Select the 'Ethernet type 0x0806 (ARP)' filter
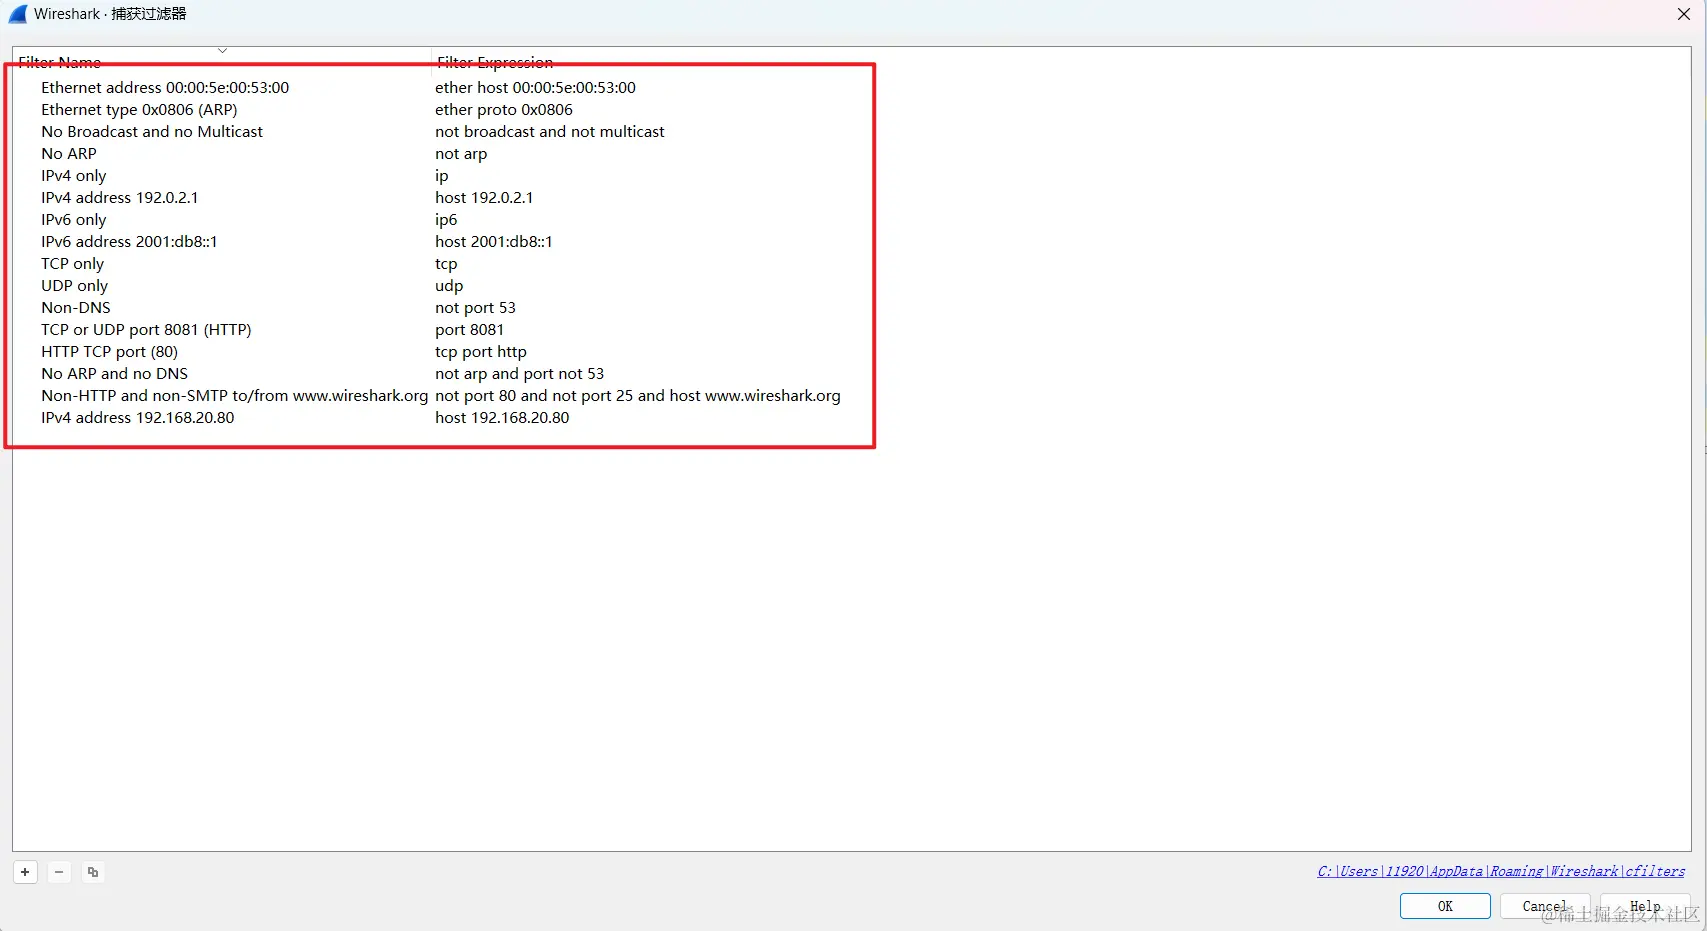This screenshot has height=931, width=1707. (x=139, y=110)
